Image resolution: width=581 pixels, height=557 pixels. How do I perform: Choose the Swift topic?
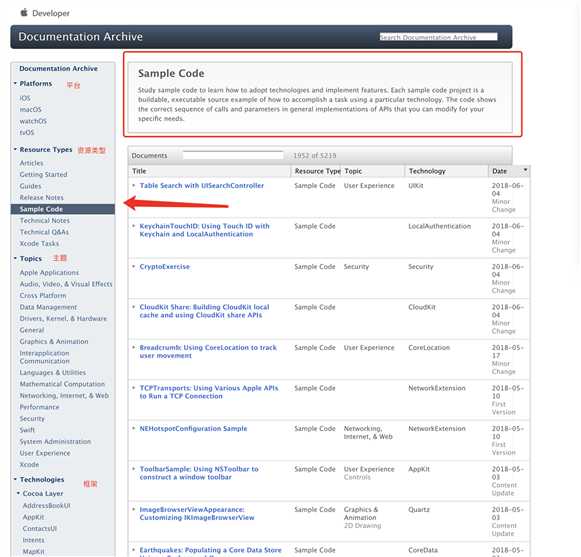27,430
